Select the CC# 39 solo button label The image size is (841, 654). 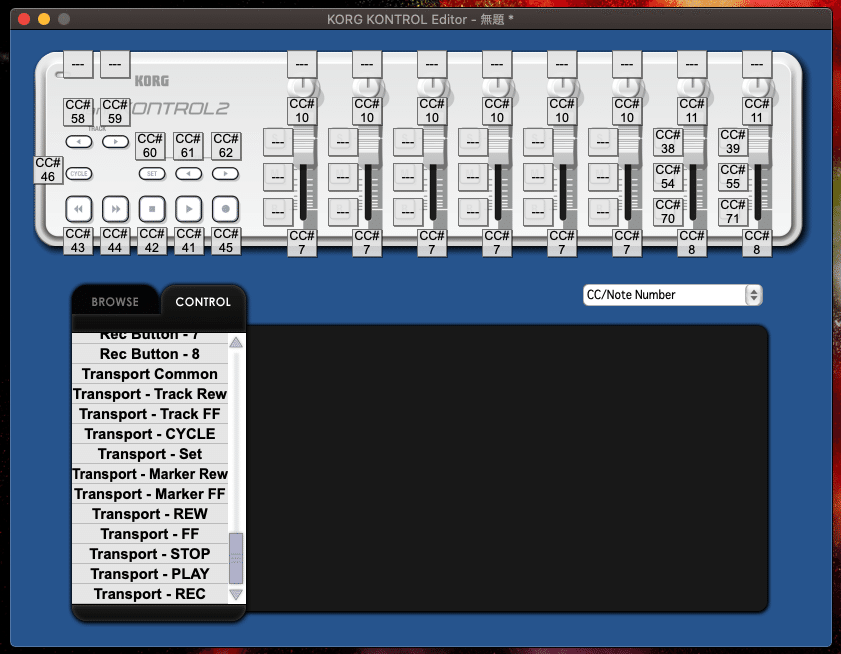click(x=733, y=142)
